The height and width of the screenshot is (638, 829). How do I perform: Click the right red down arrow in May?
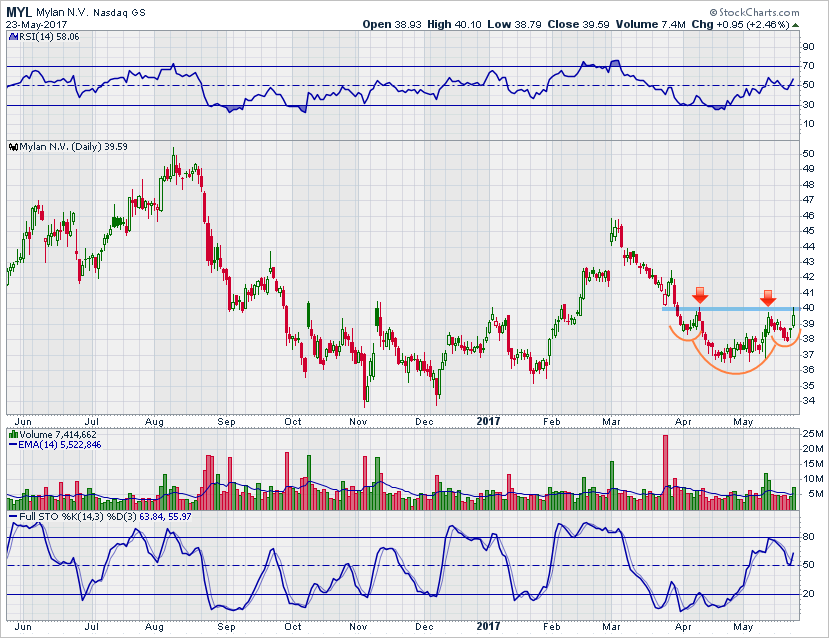(x=767, y=297)
